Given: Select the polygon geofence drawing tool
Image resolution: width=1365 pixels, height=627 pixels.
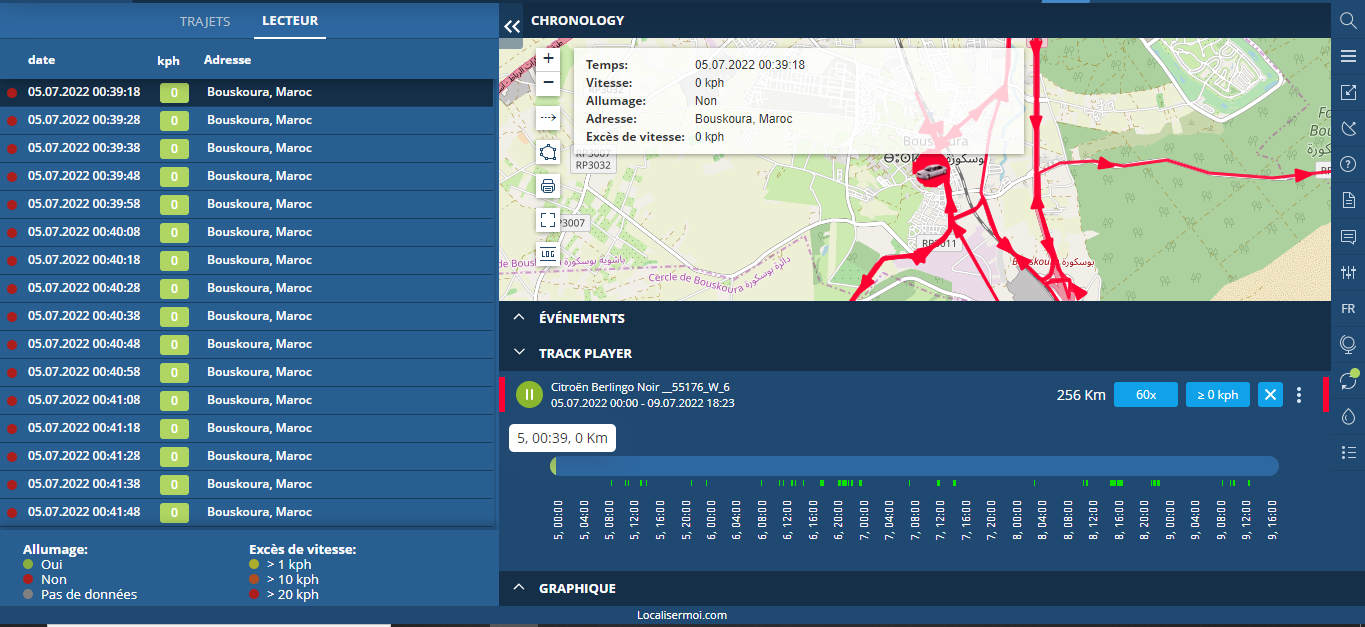Looking at the screenshot, I should (548, 152).
